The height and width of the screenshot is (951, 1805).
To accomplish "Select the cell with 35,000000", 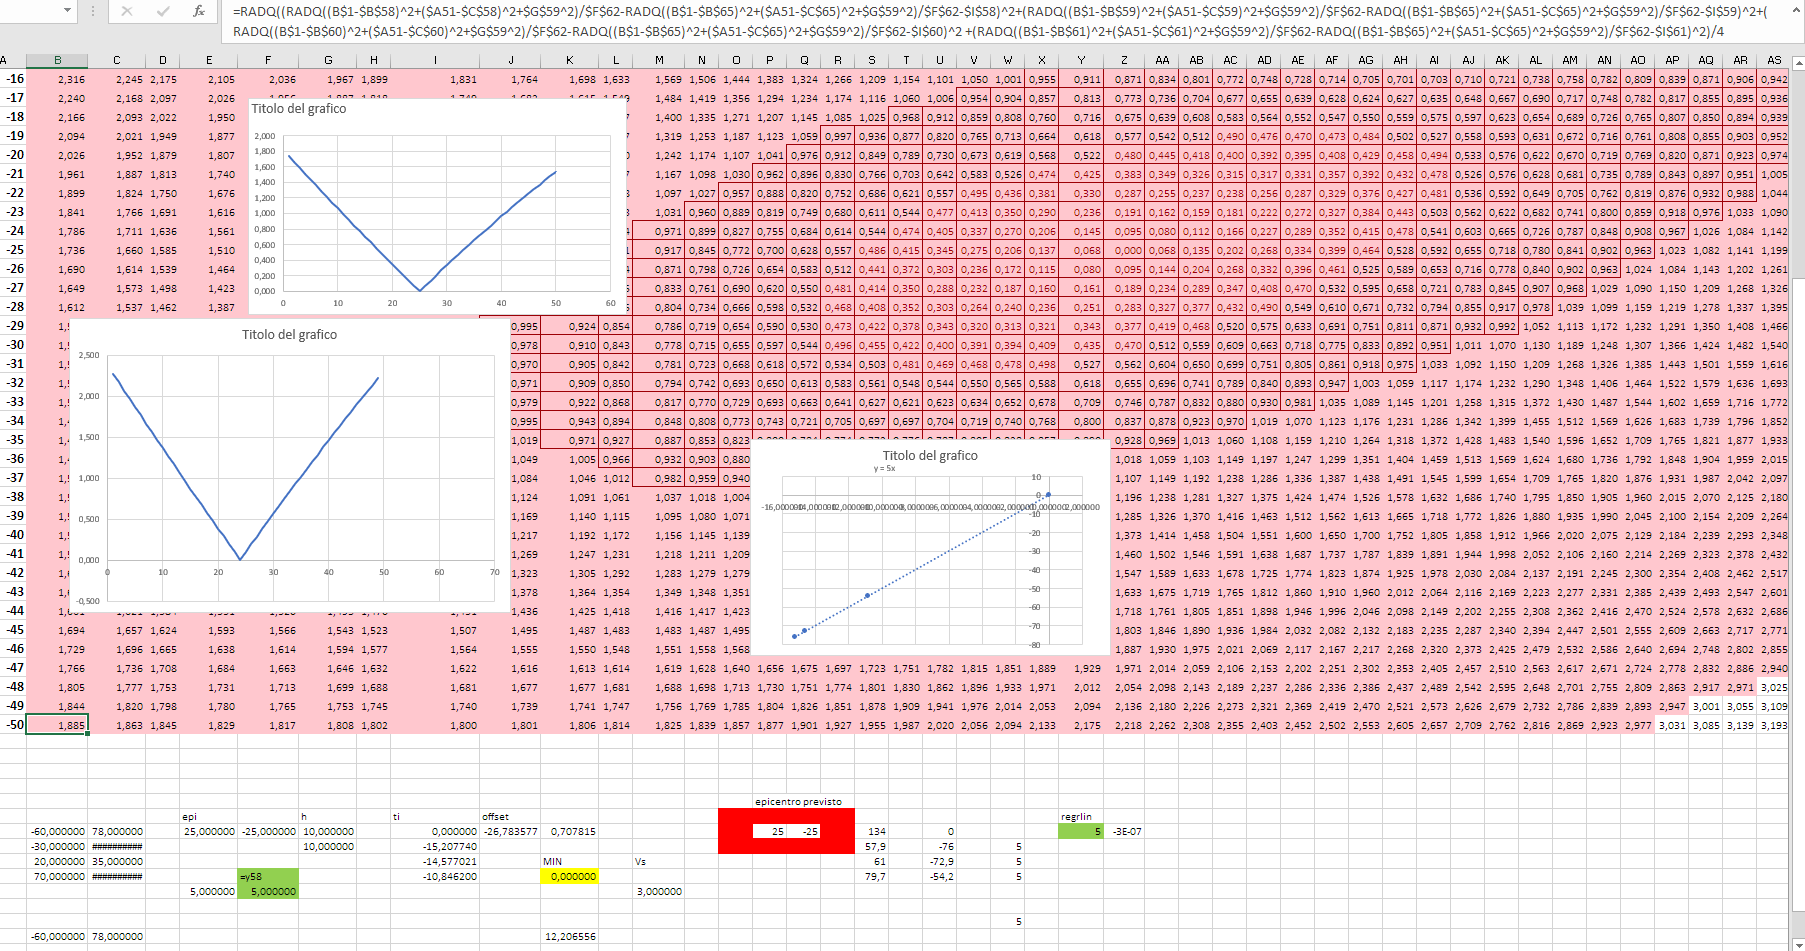I will pyautogui.click(x=116, y=861).
